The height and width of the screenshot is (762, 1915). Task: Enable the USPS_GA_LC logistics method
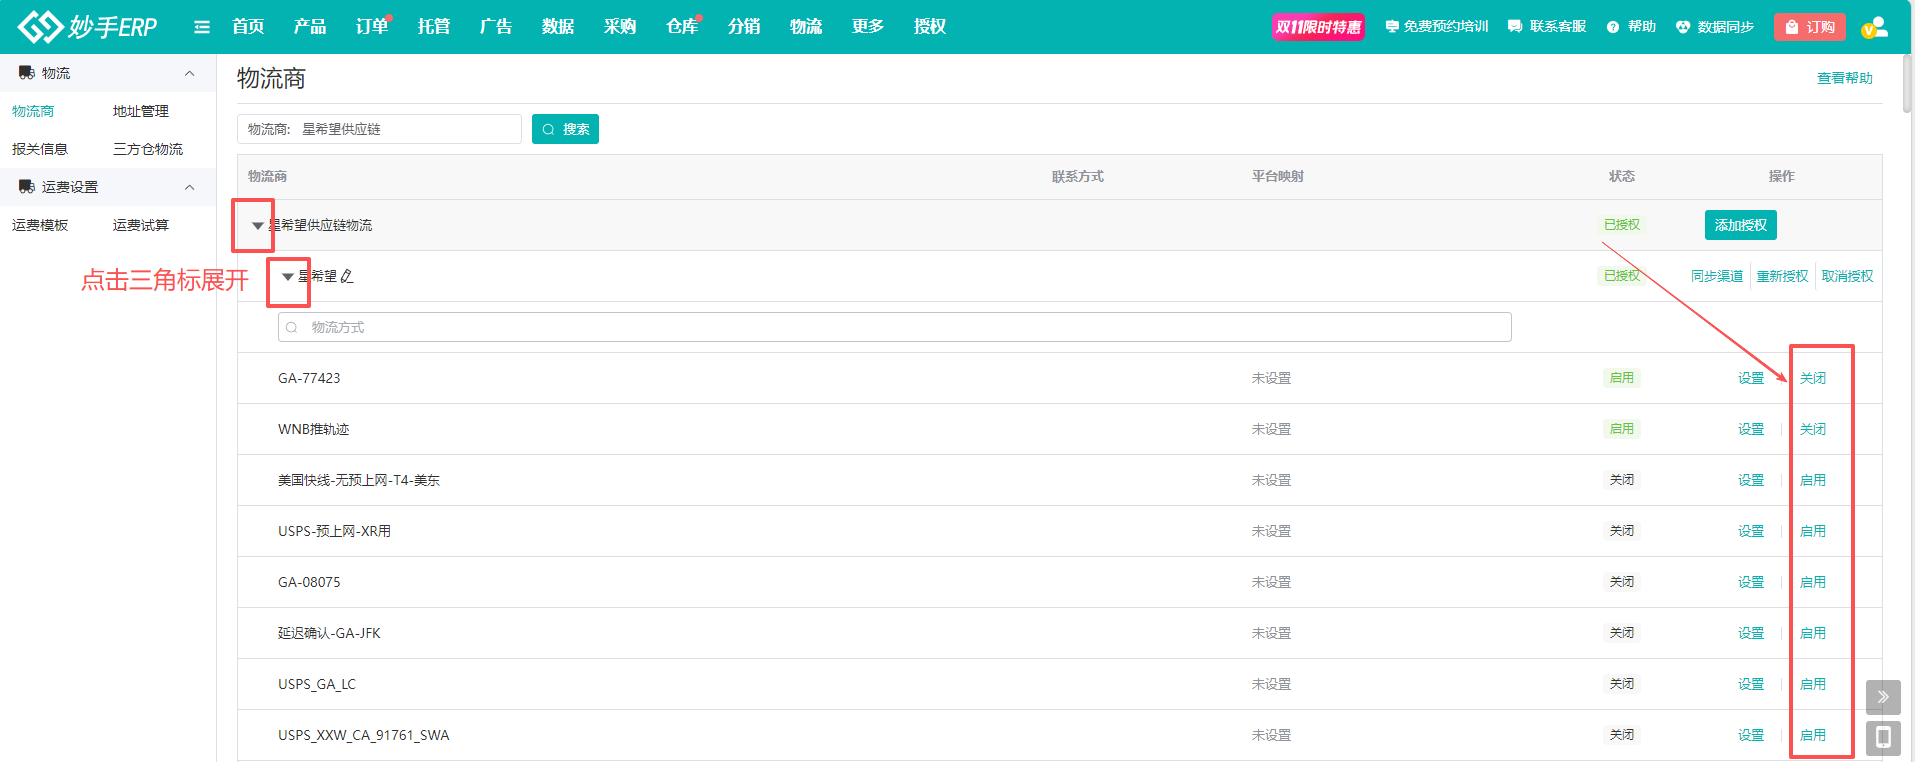1812,684
